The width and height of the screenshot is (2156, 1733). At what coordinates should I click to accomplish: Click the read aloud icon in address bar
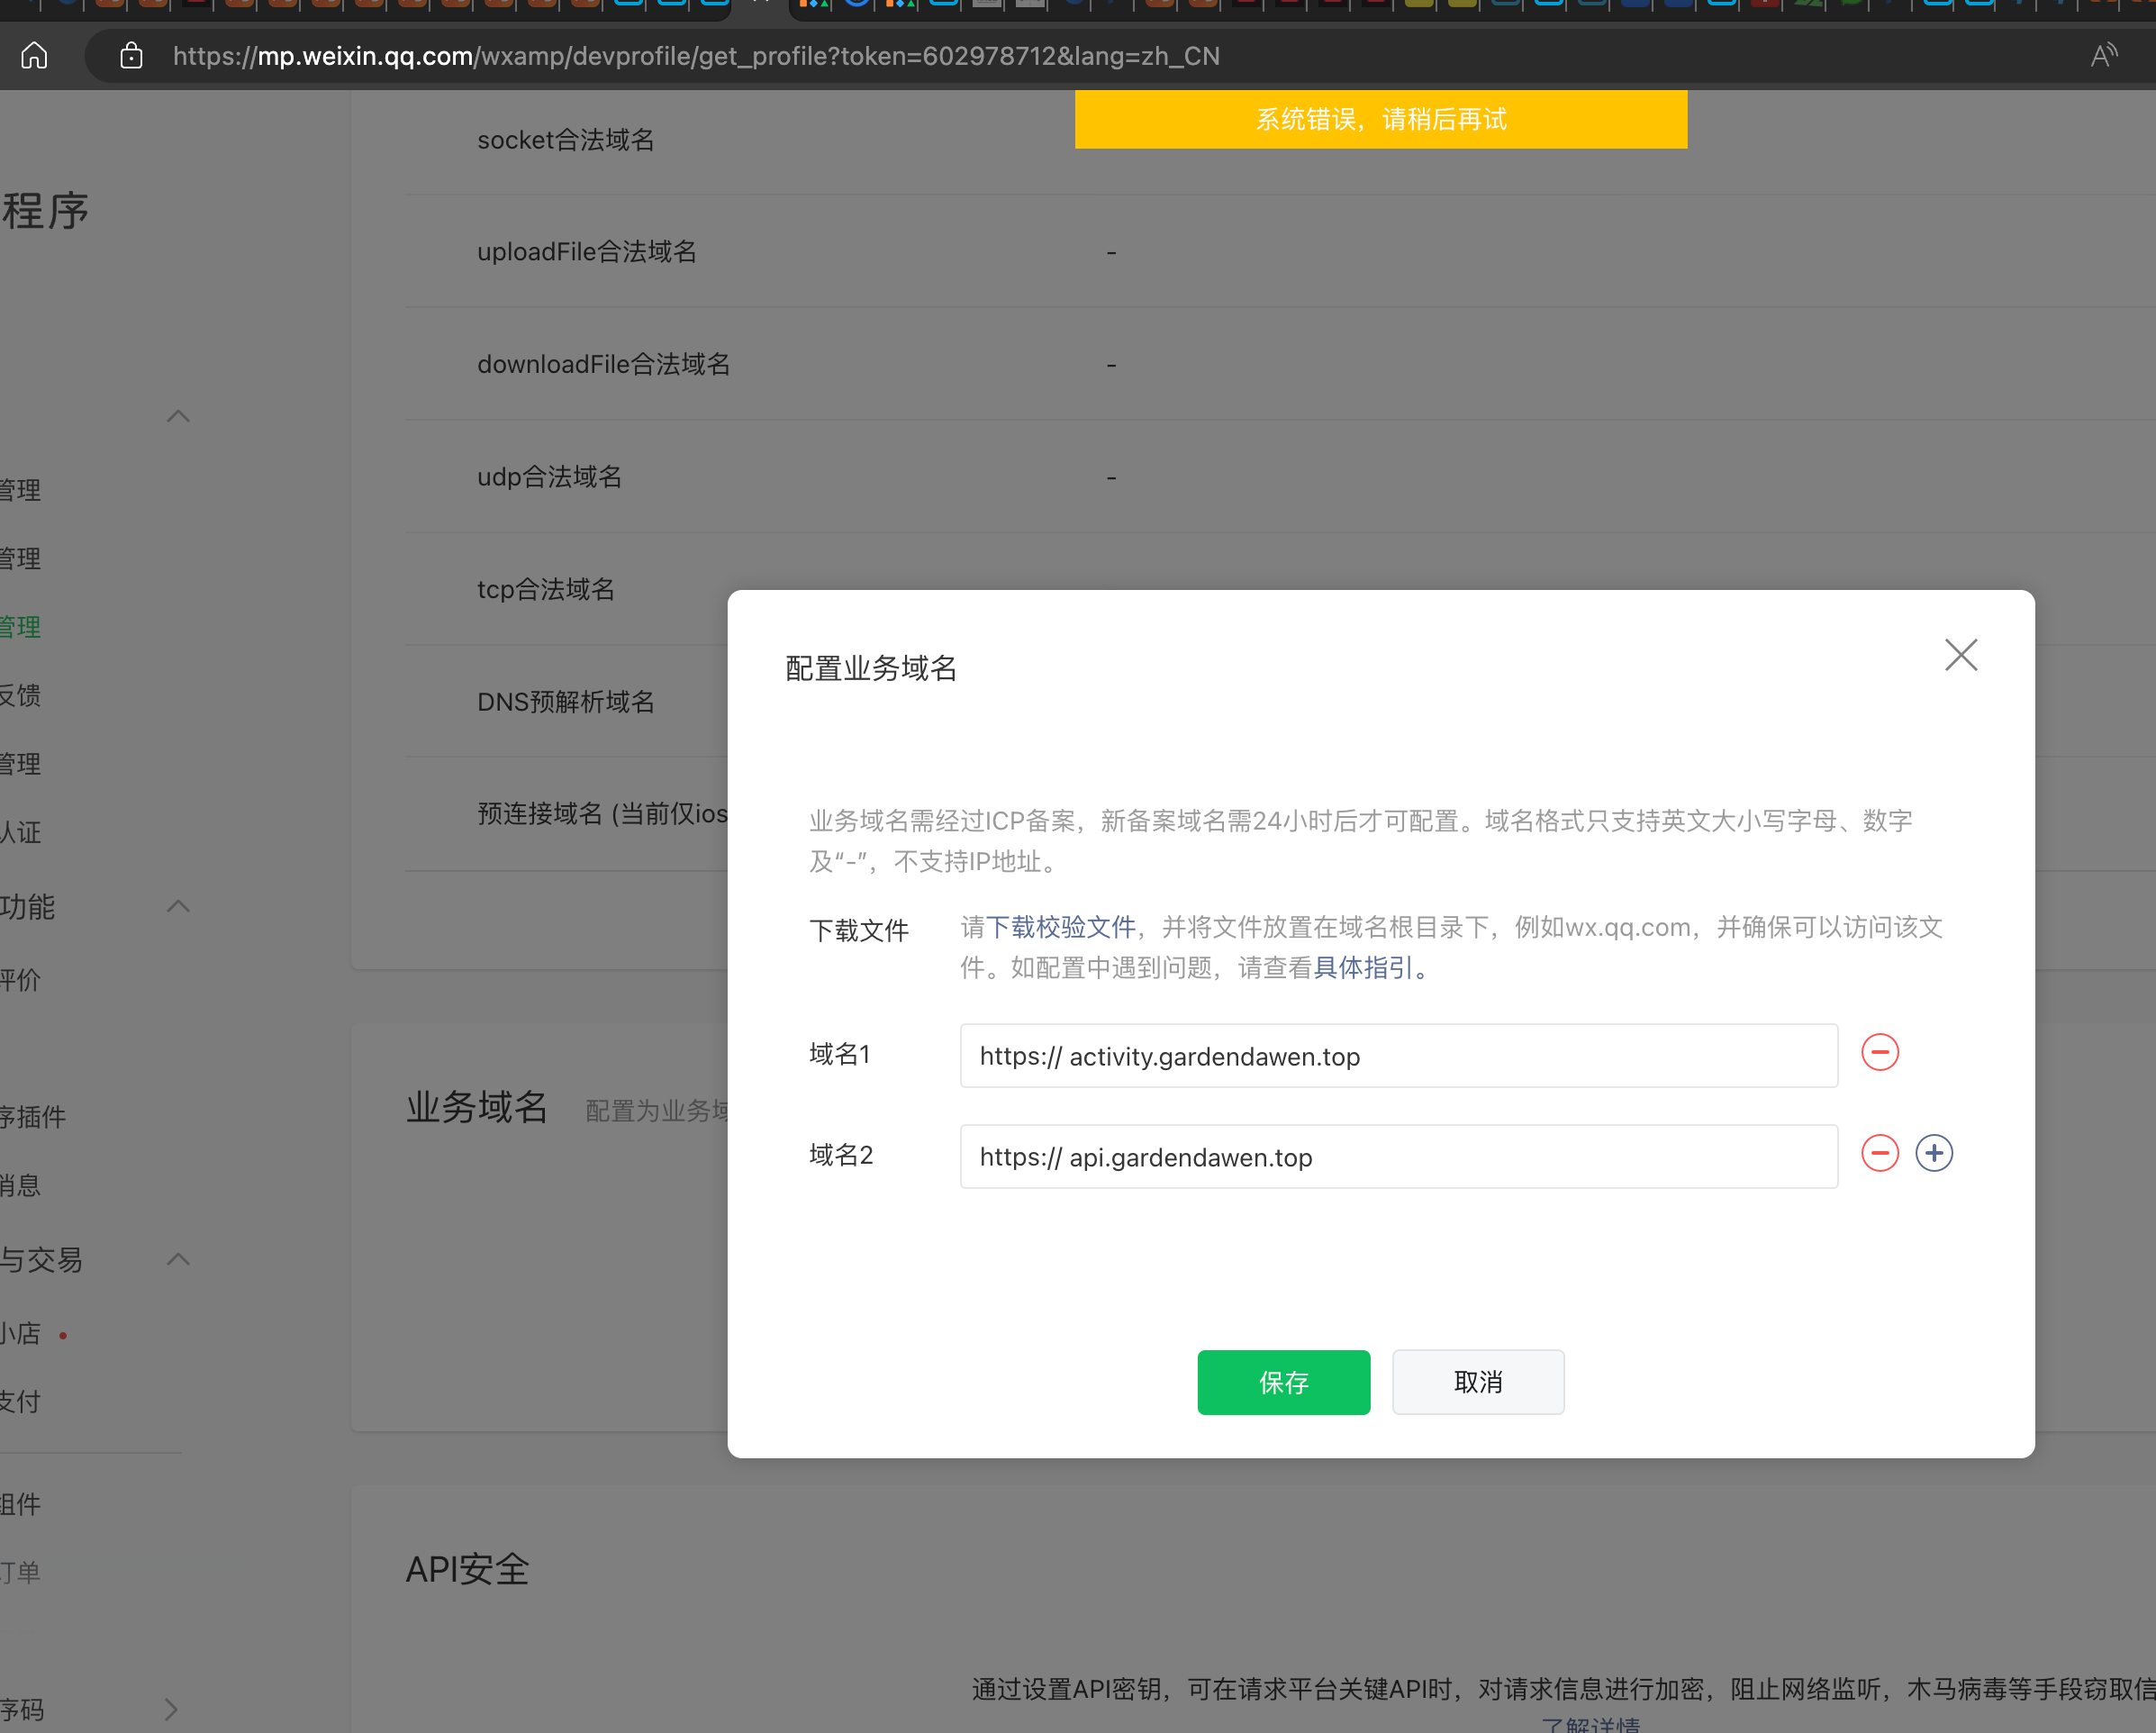coord(2103,56)
